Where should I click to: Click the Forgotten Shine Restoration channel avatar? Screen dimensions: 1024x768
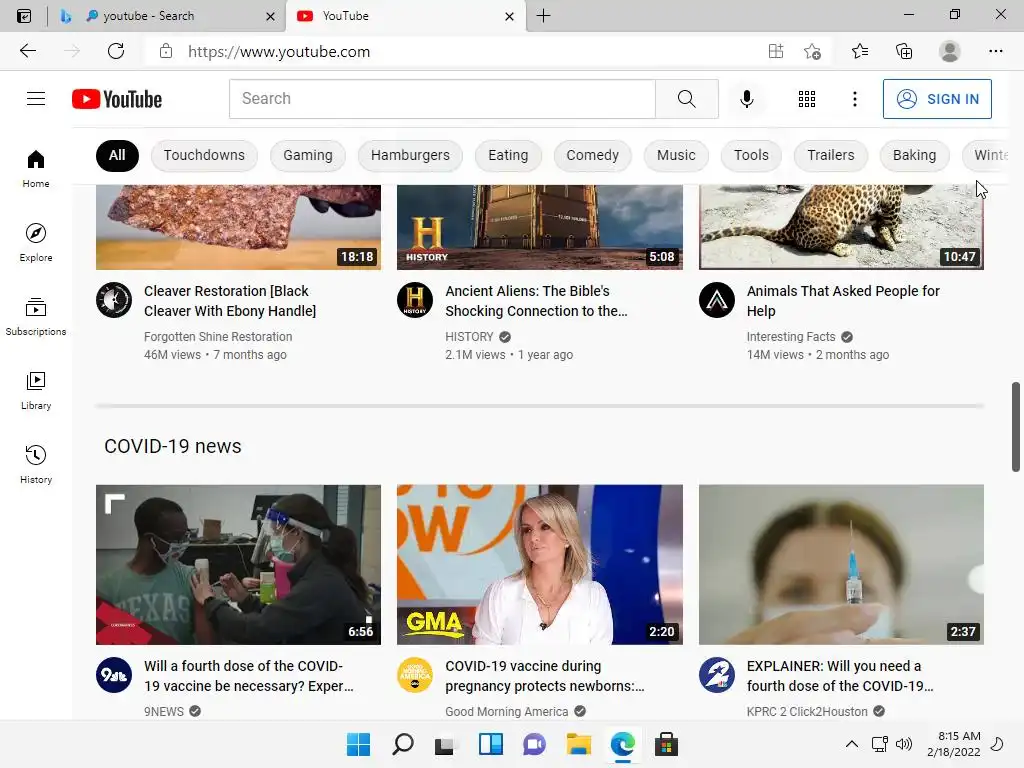point(114,300)
